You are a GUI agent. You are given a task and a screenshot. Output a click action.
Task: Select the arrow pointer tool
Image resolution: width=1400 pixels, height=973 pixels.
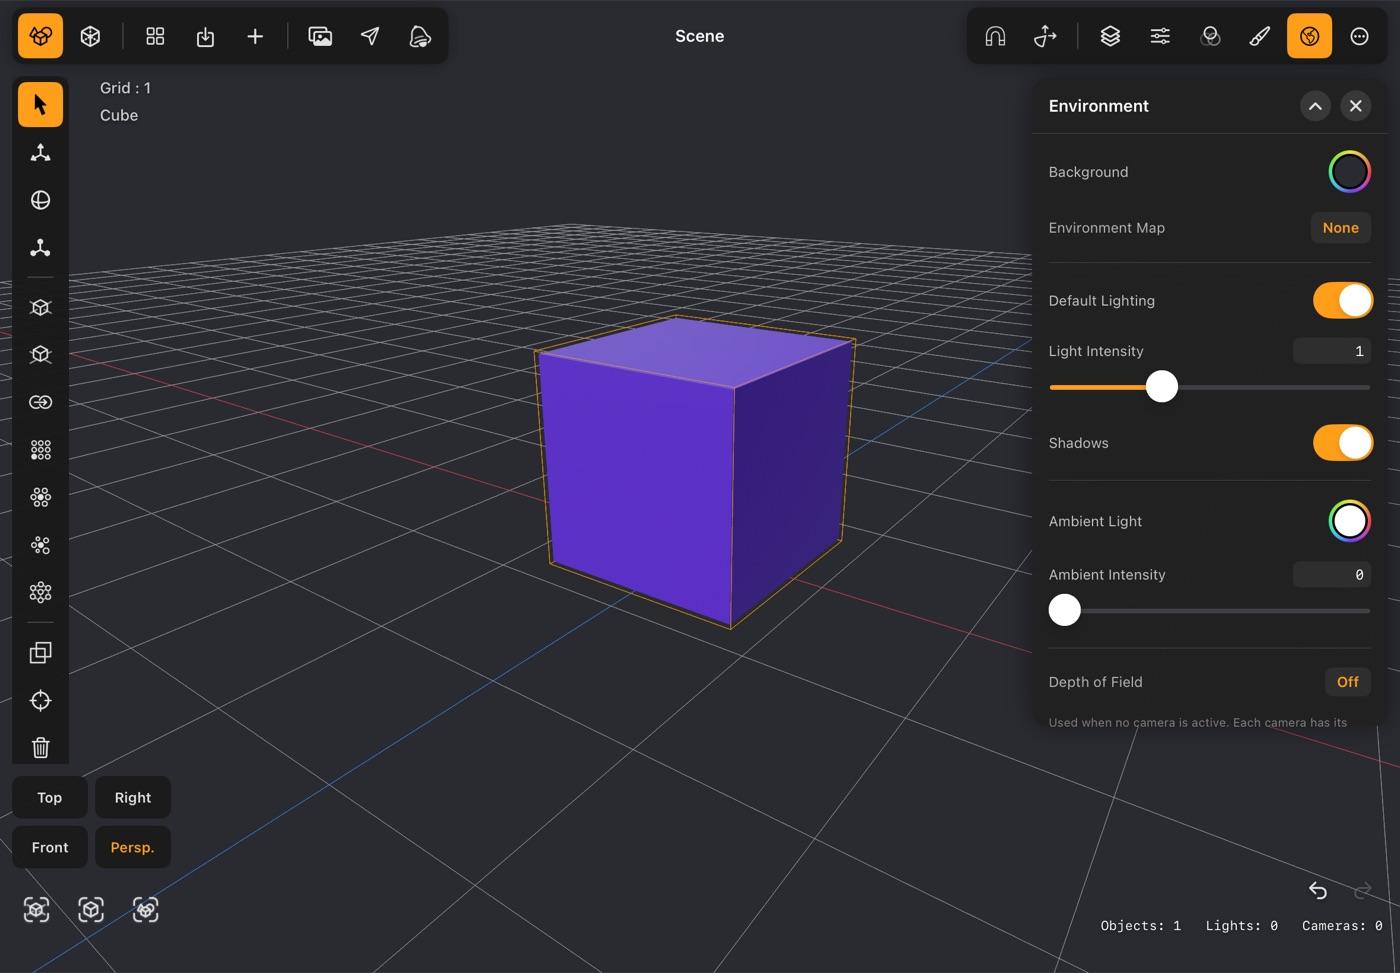(40, 105)
